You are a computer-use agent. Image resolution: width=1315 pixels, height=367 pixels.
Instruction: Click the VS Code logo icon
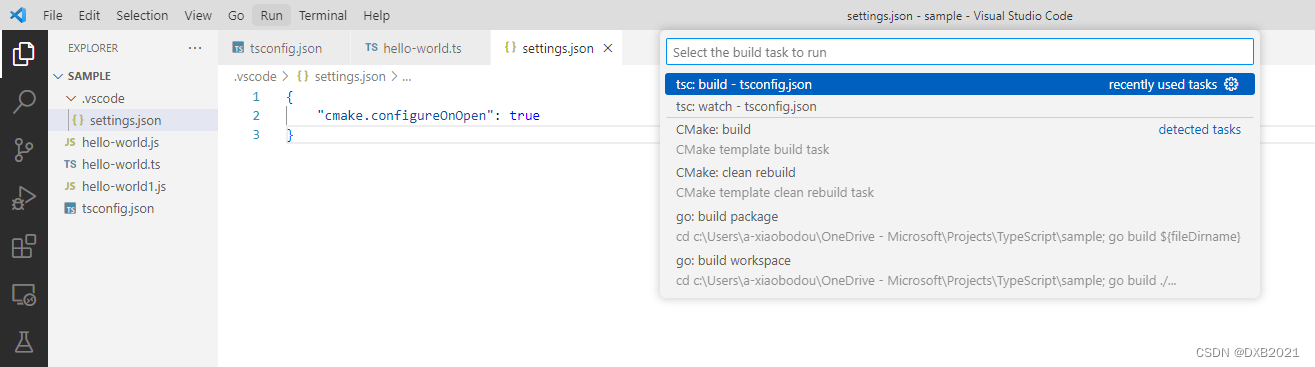coord(17,15)
